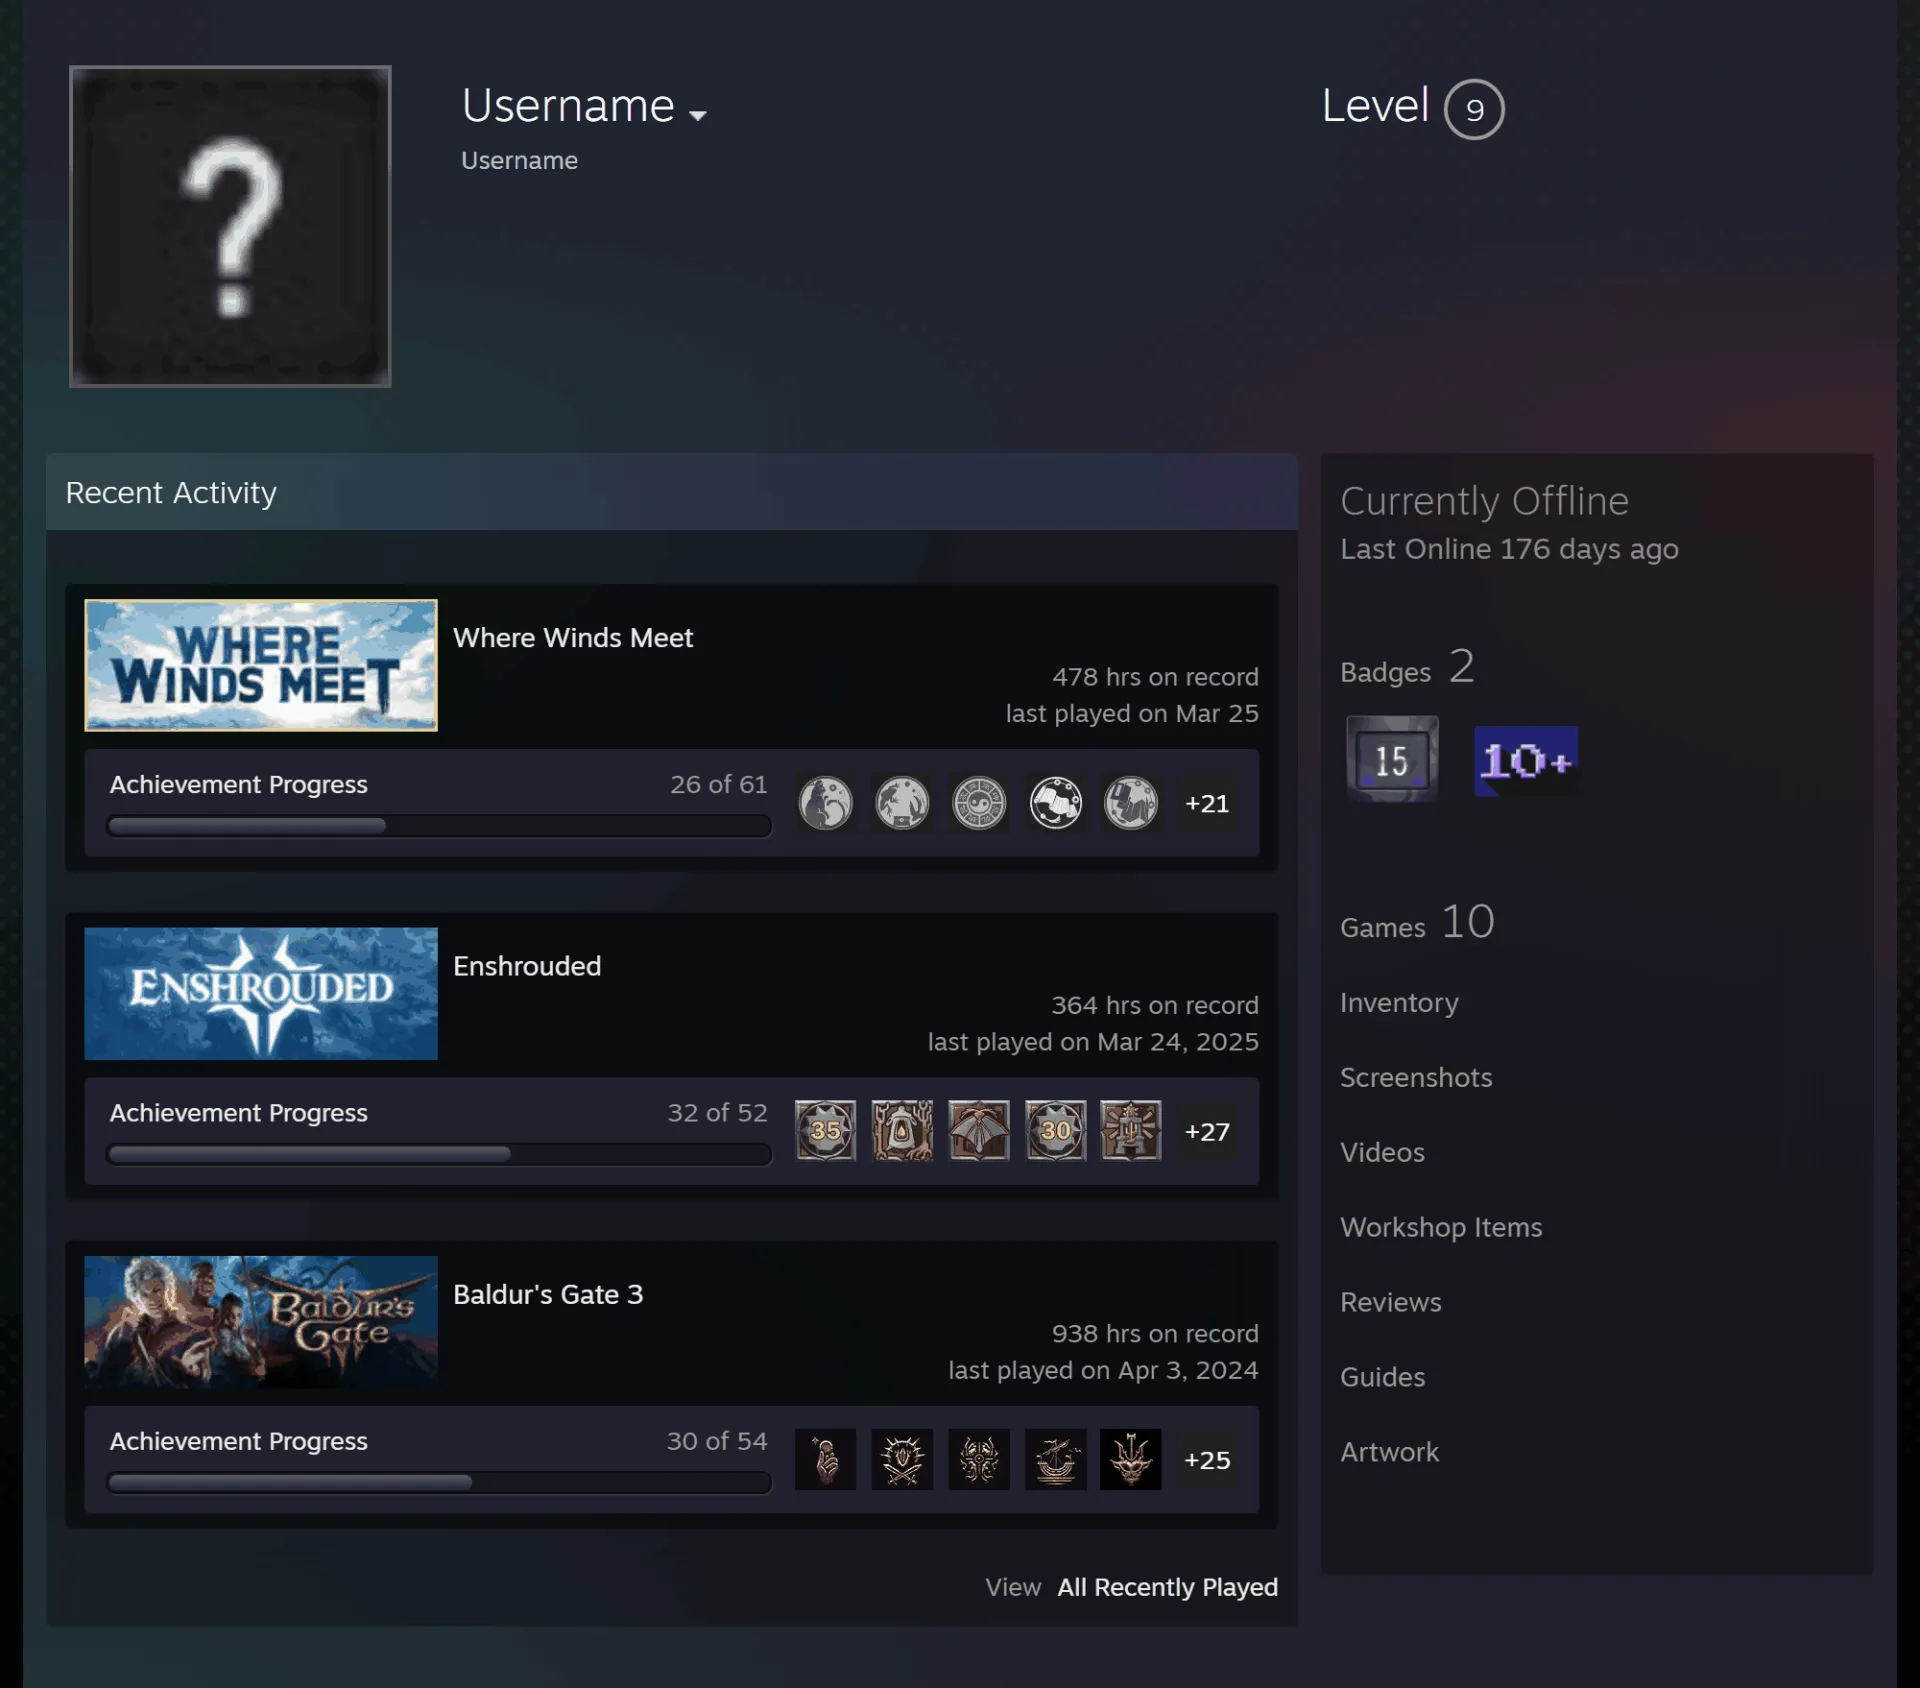Click fourth Where Winds Meet achievement icon
The width and height of the screenshot is (1920, 1688).
pyautogui.click(x=1056, y=803)
